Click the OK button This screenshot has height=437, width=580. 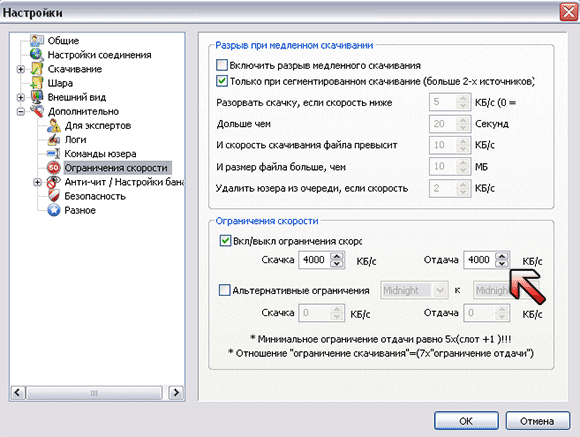(466, 421)
